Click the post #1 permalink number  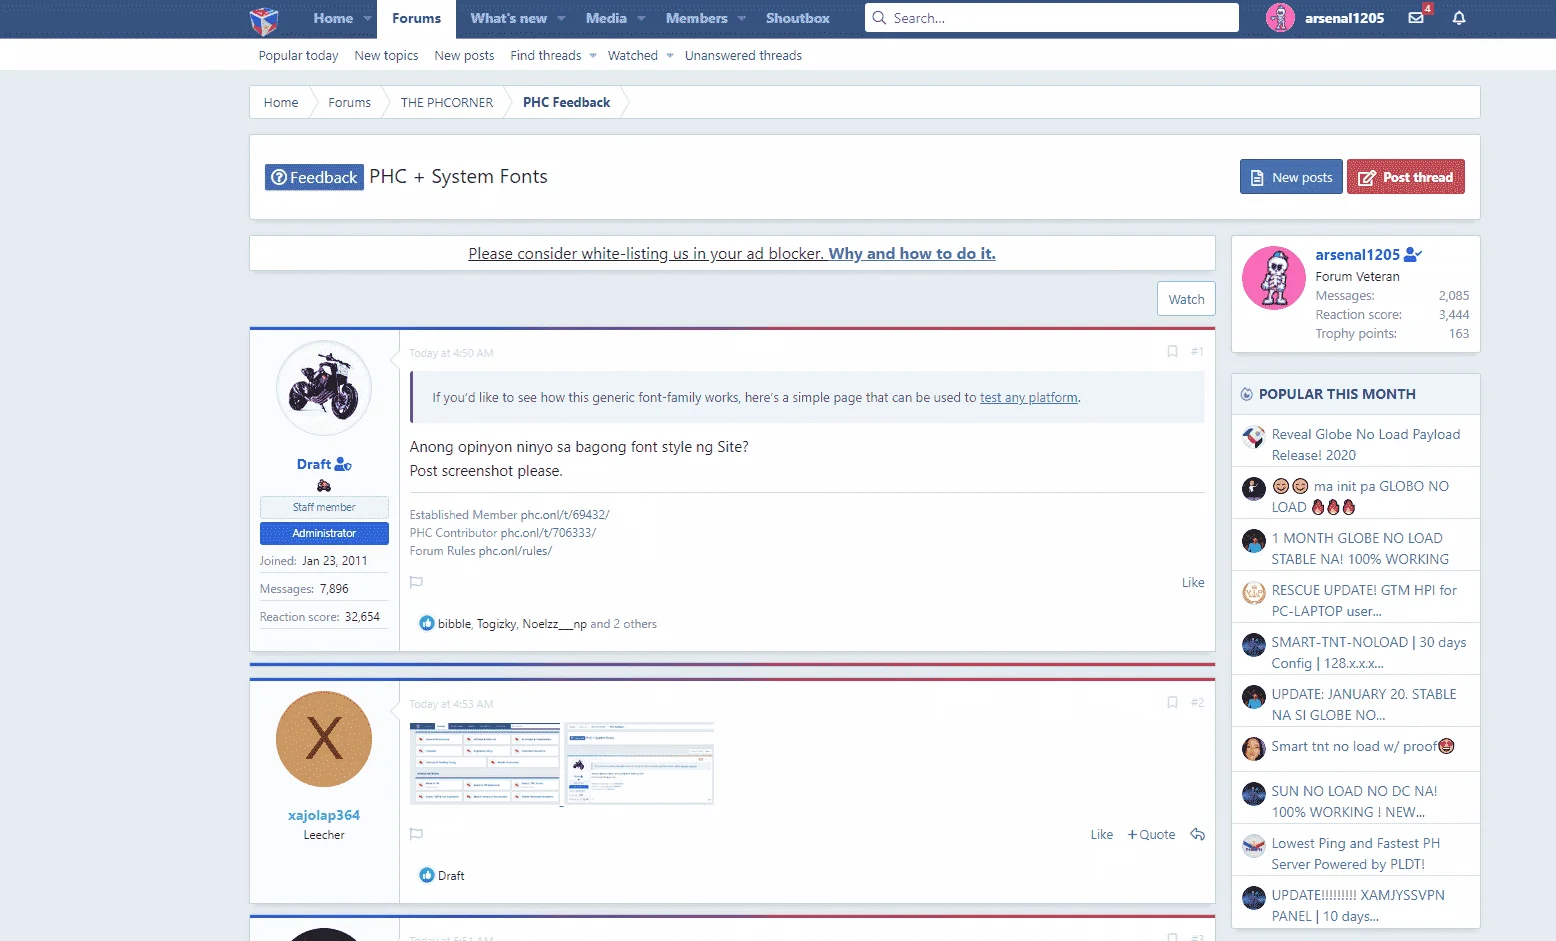click(x=1197, y=352)
